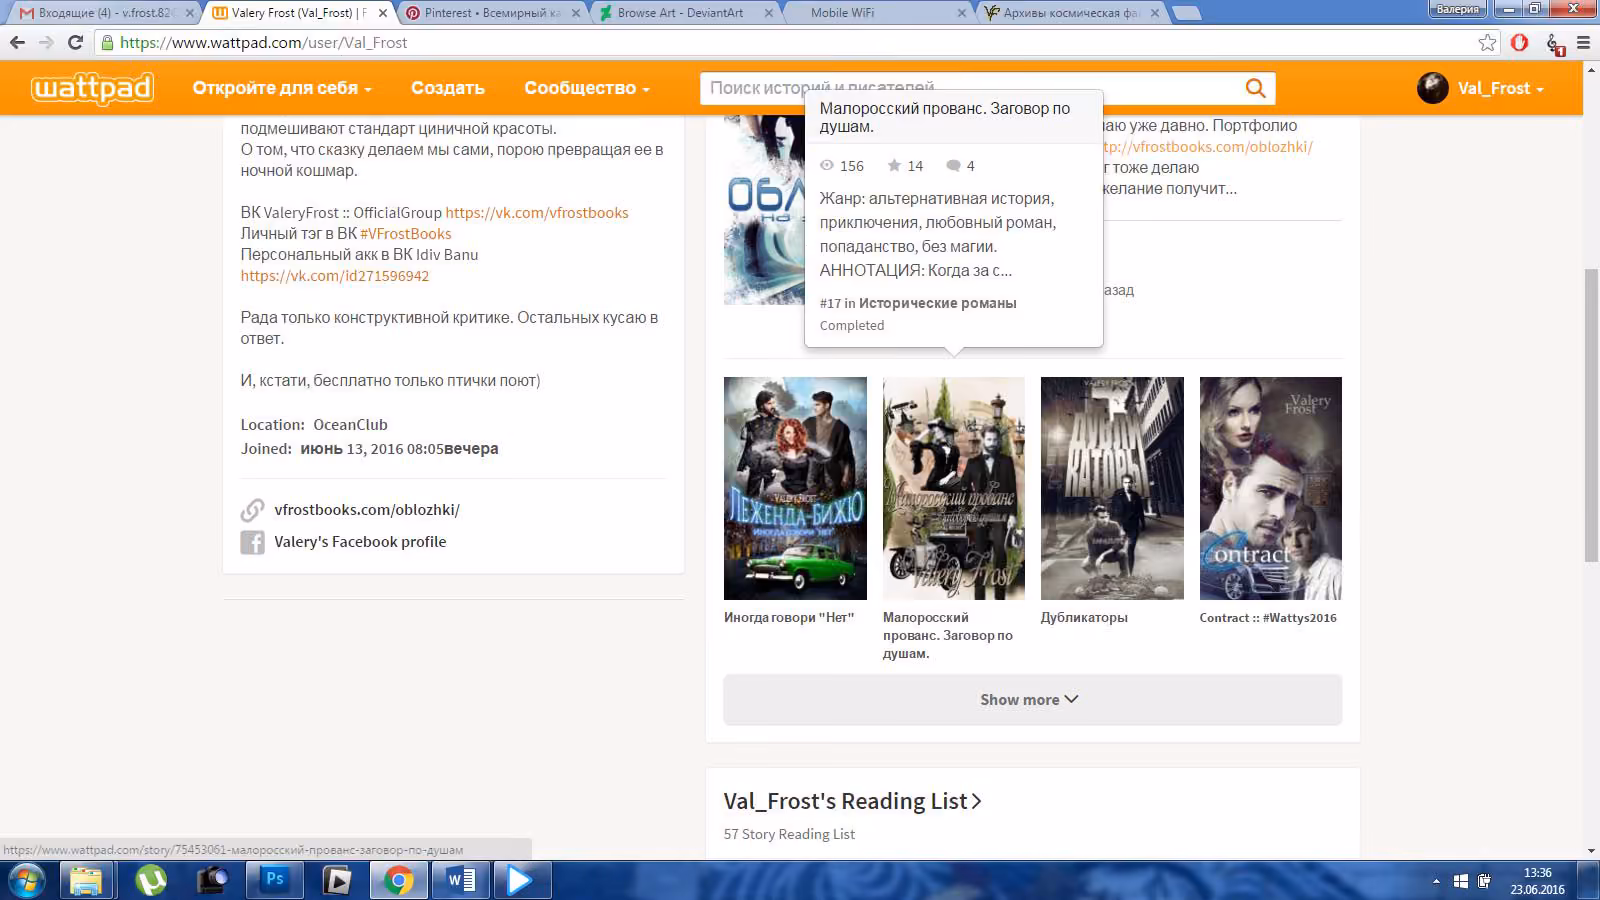Click the tooltip title "Малоросский прованс. Заговор по душам."
The image size is (1600, 900).
point(945,117)
